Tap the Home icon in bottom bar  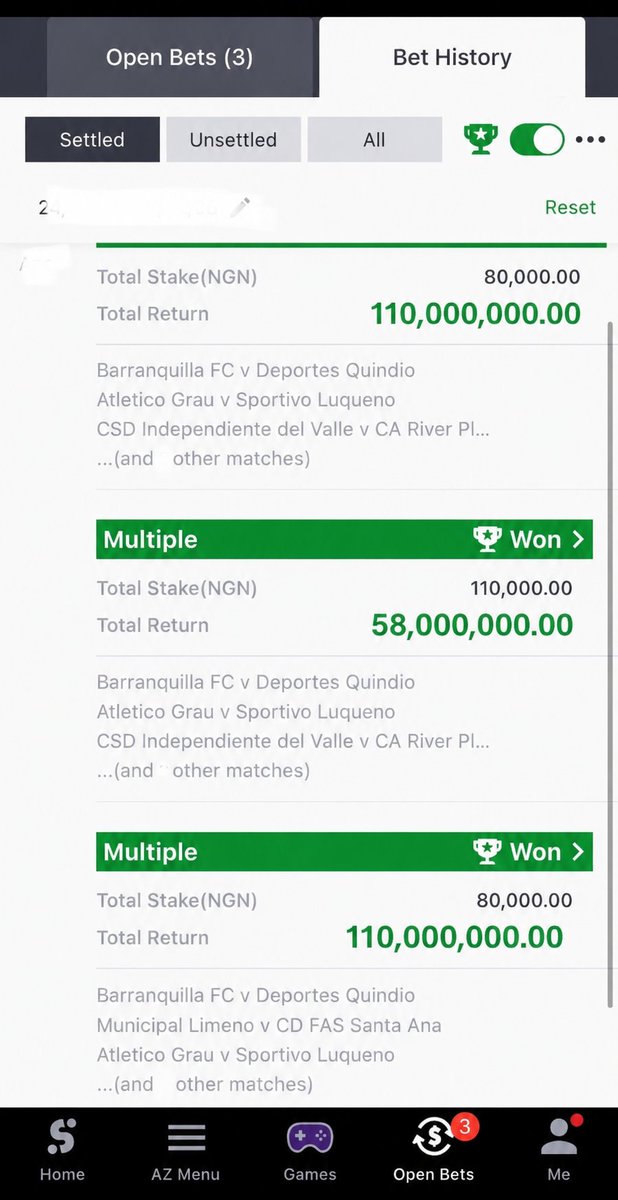62,1135
